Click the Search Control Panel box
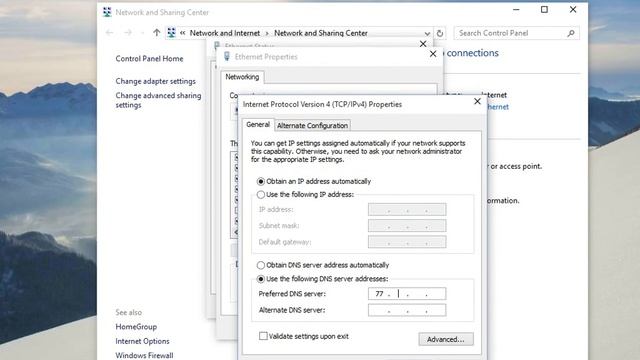Image resolution: width=640 pixels, height=360 pixels. tap(516, 33)
